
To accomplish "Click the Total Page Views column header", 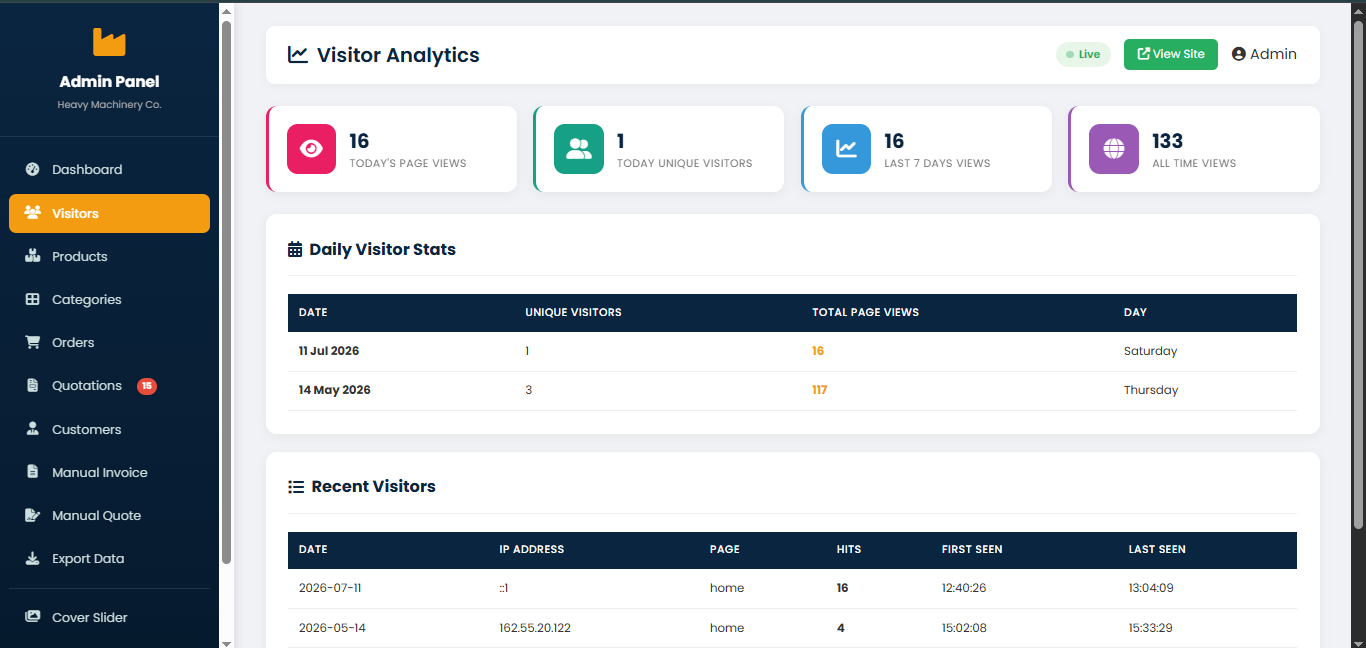I will point(865,312).
